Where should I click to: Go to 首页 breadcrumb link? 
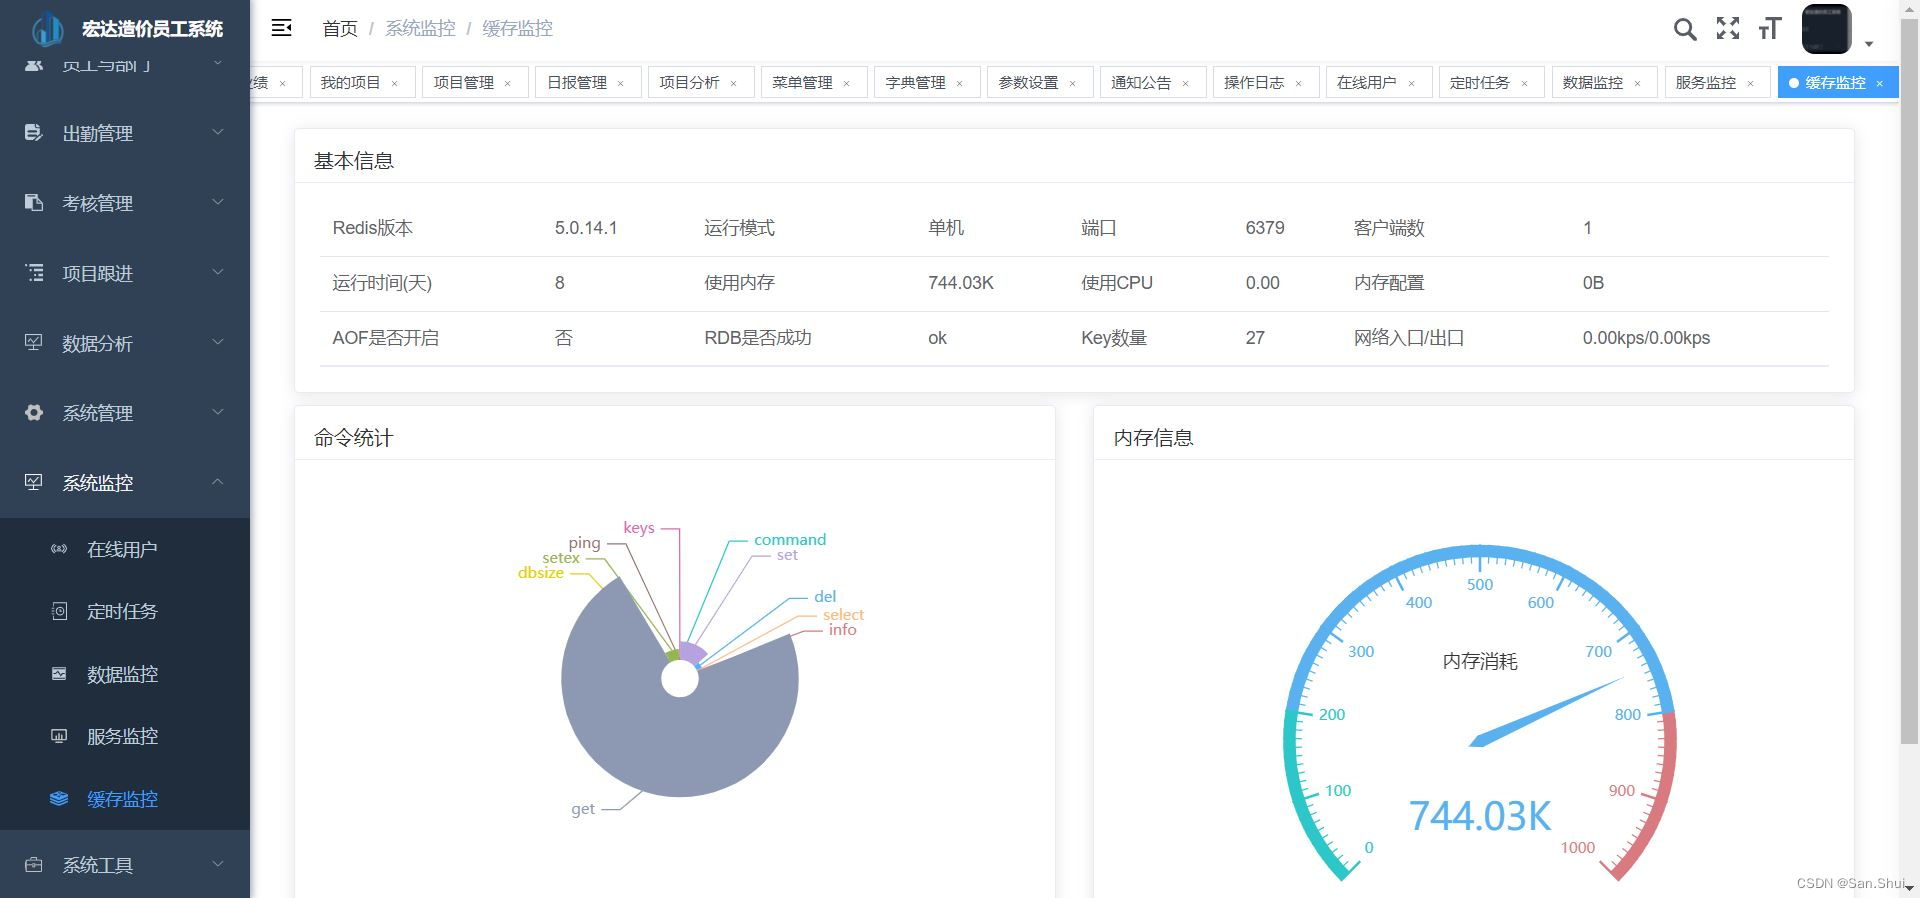coord(340,29)
